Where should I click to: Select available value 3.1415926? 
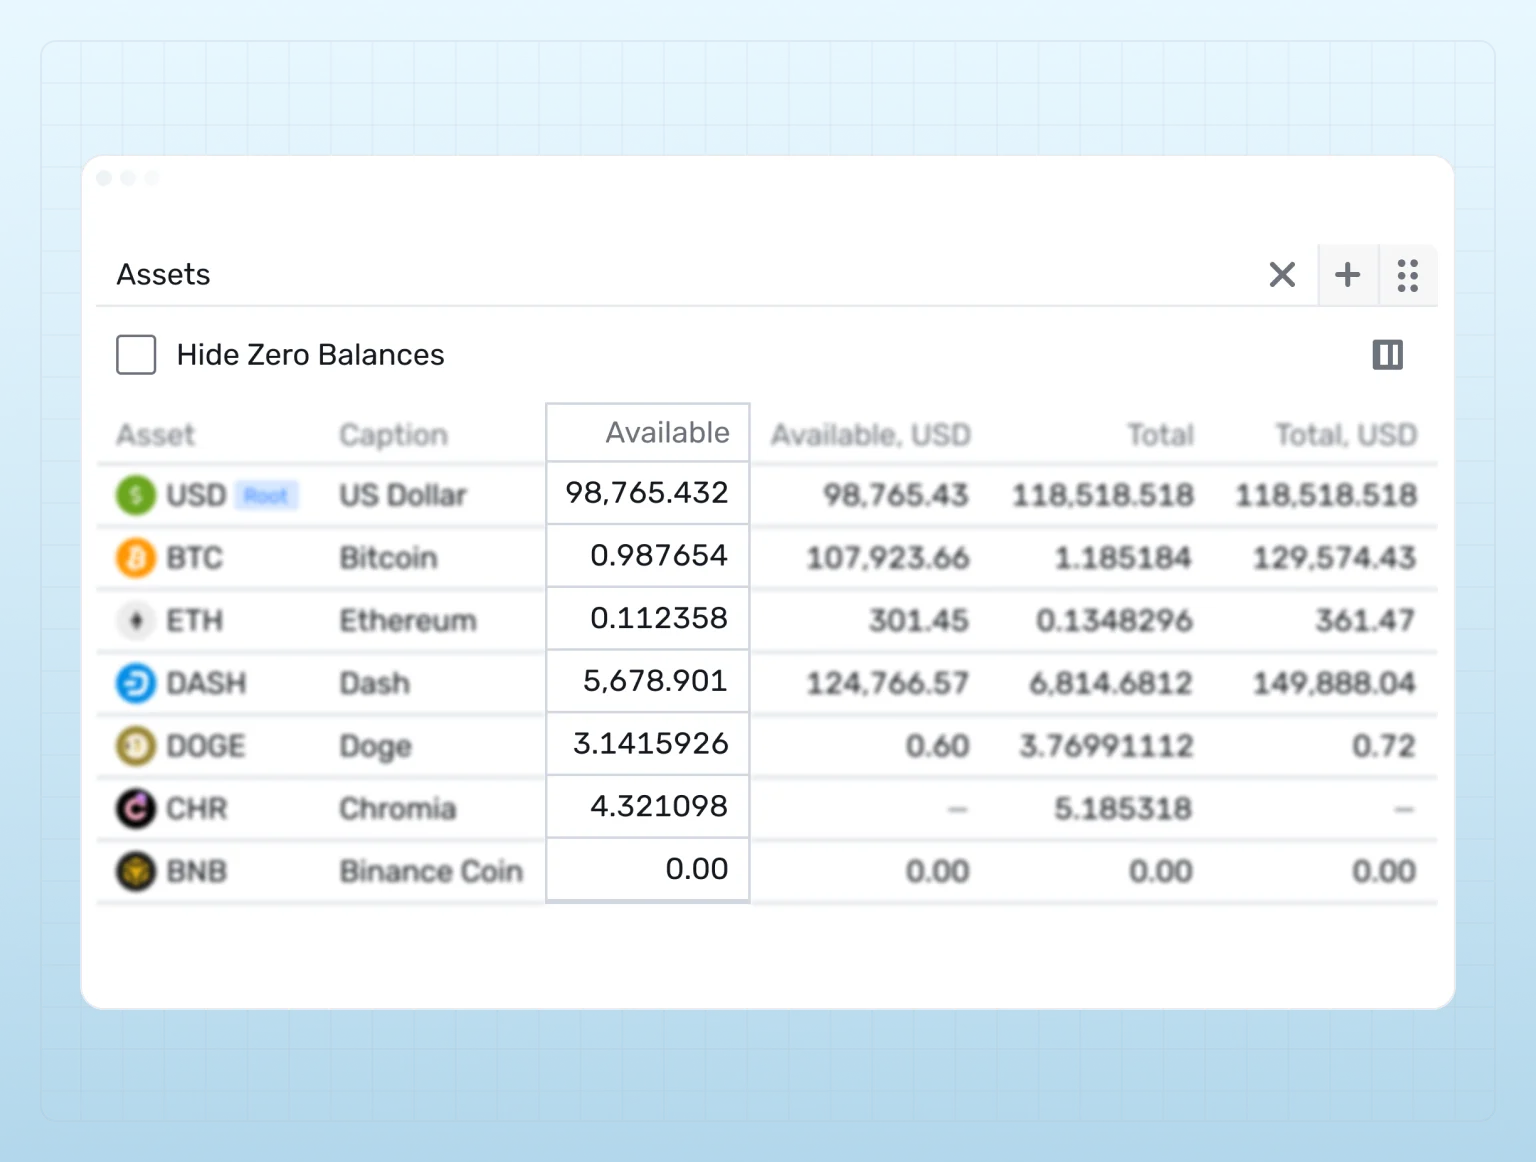(651, 744)
